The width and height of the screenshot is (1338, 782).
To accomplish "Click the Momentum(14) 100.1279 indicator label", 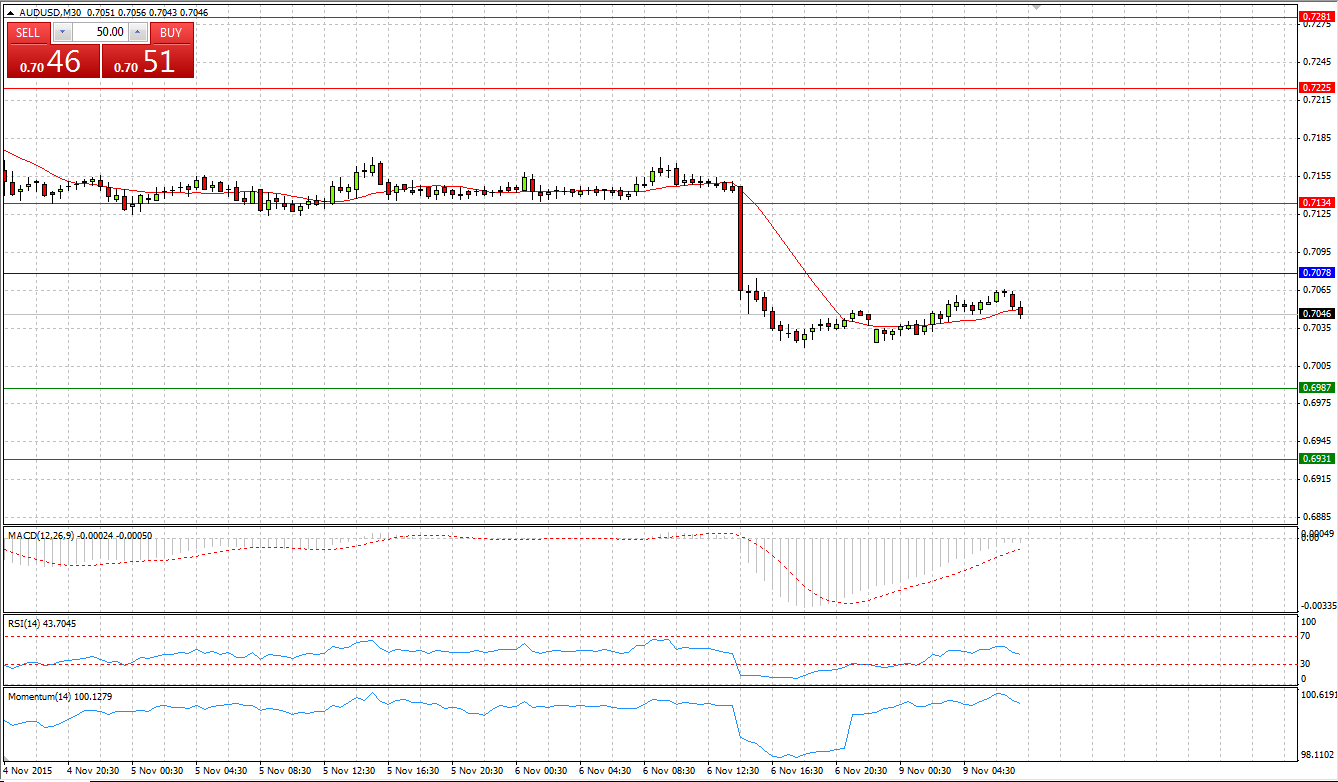I will click(59, 695).
